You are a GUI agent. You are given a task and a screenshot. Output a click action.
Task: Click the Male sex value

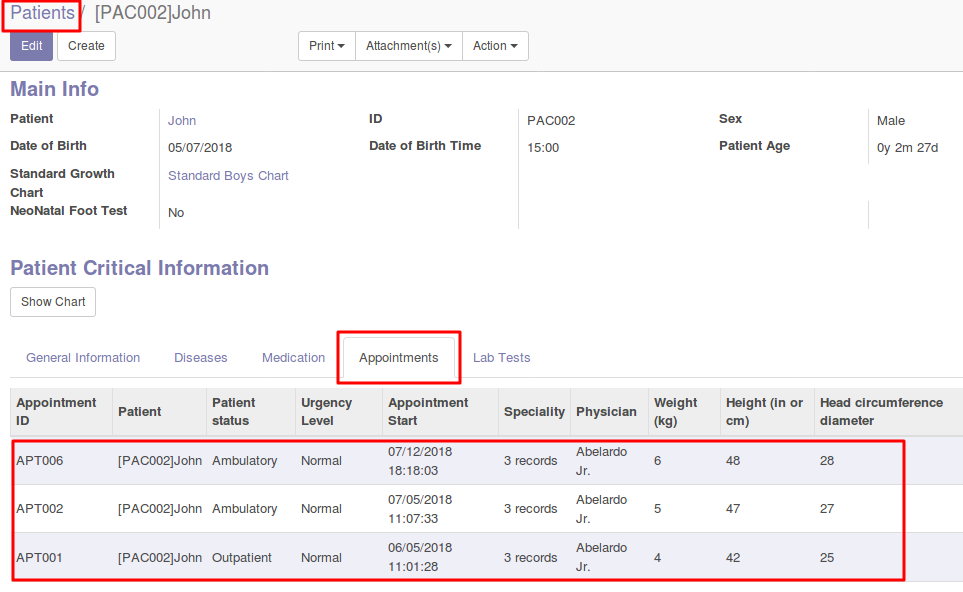pos(891,121)
